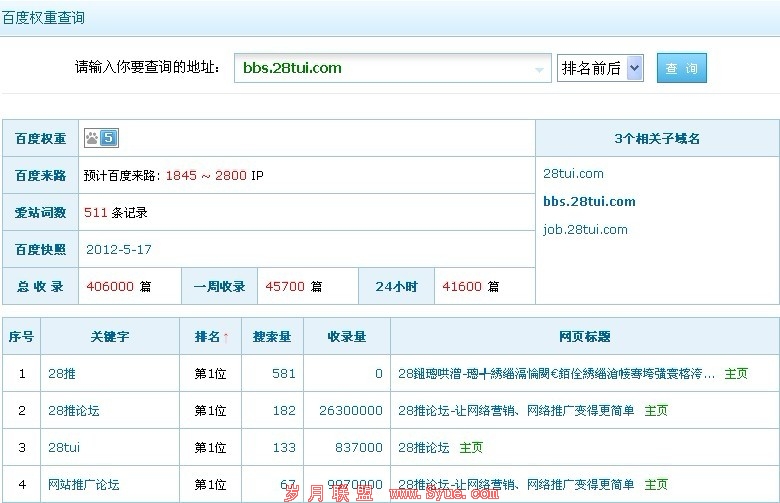Image resolution: width=780 pixels, height=503 pixels.
Task: Click the search volume 581
Action: (x=284, y=374)
